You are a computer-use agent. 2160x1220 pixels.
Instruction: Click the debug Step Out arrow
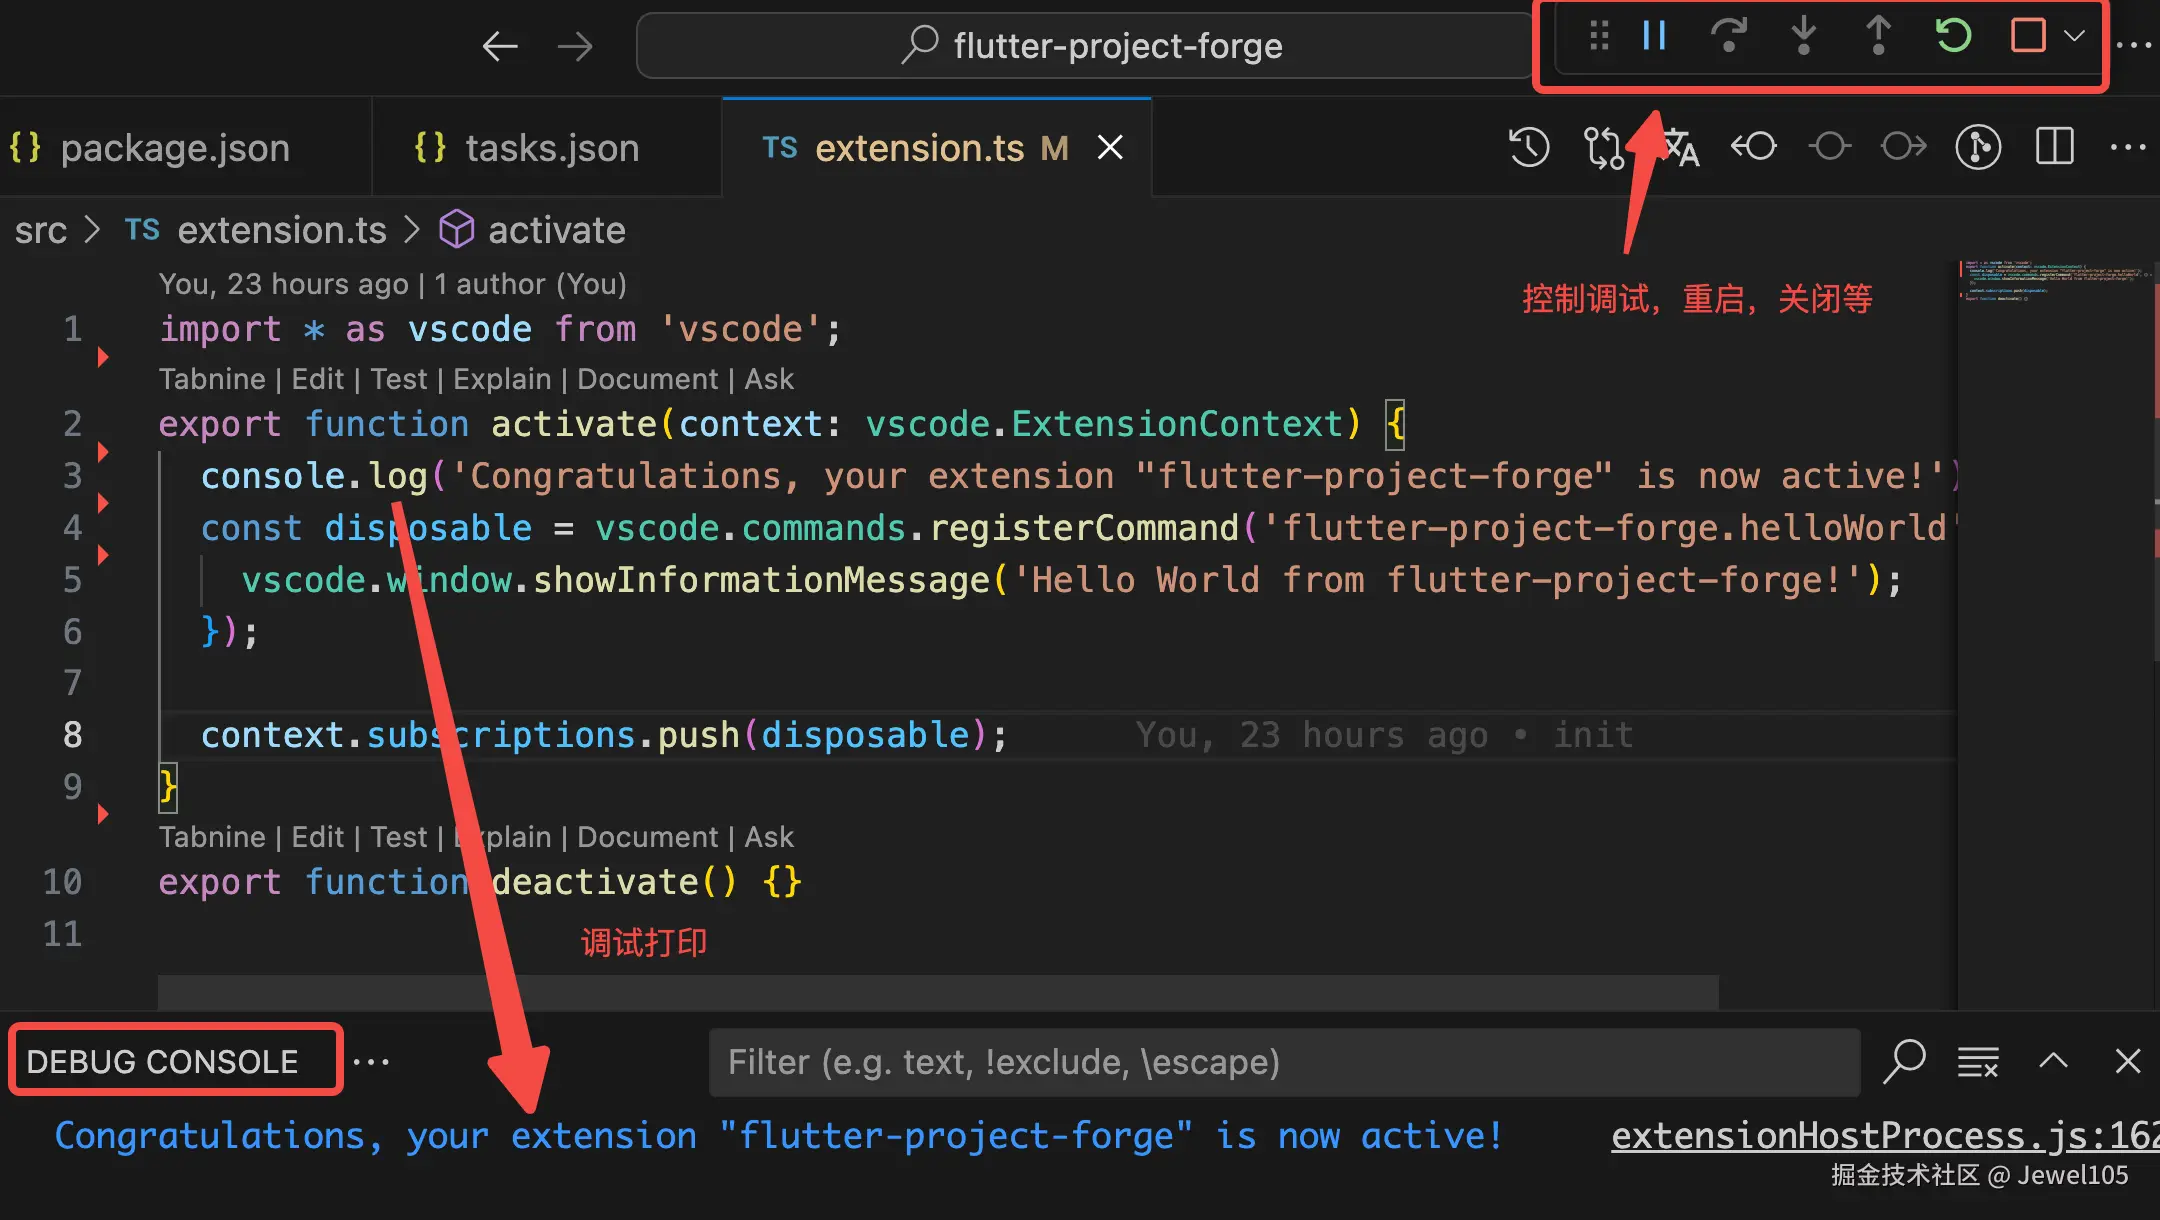point(1878,37)
